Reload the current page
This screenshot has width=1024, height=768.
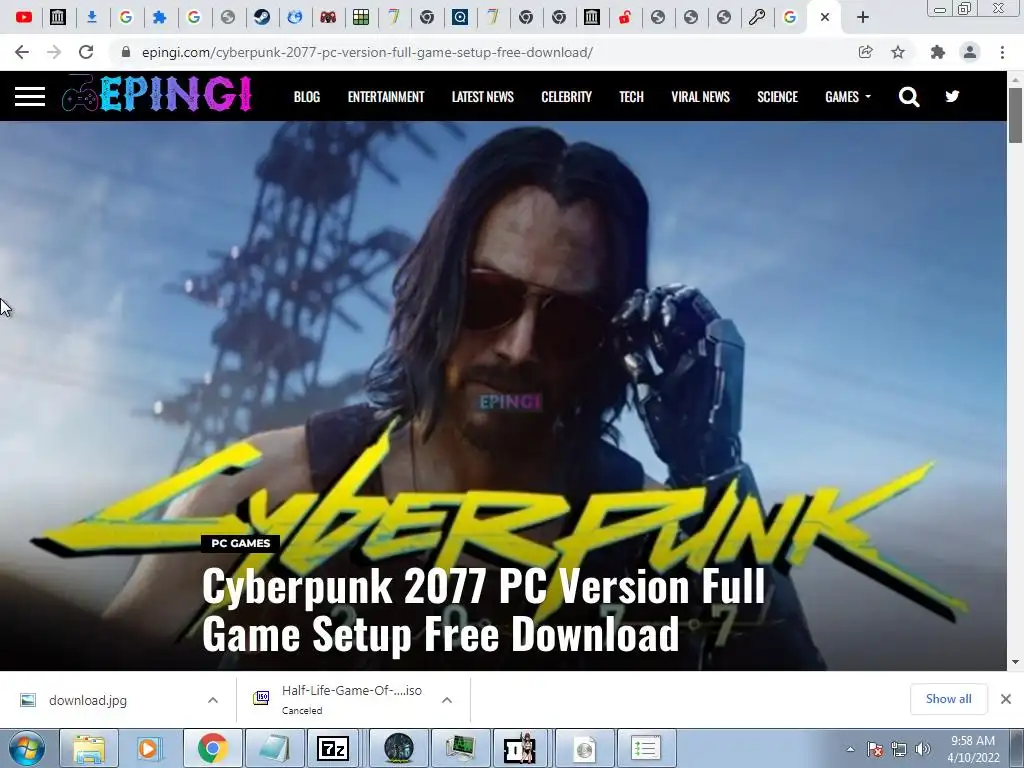pyautogui.click(x=86, y=52)
